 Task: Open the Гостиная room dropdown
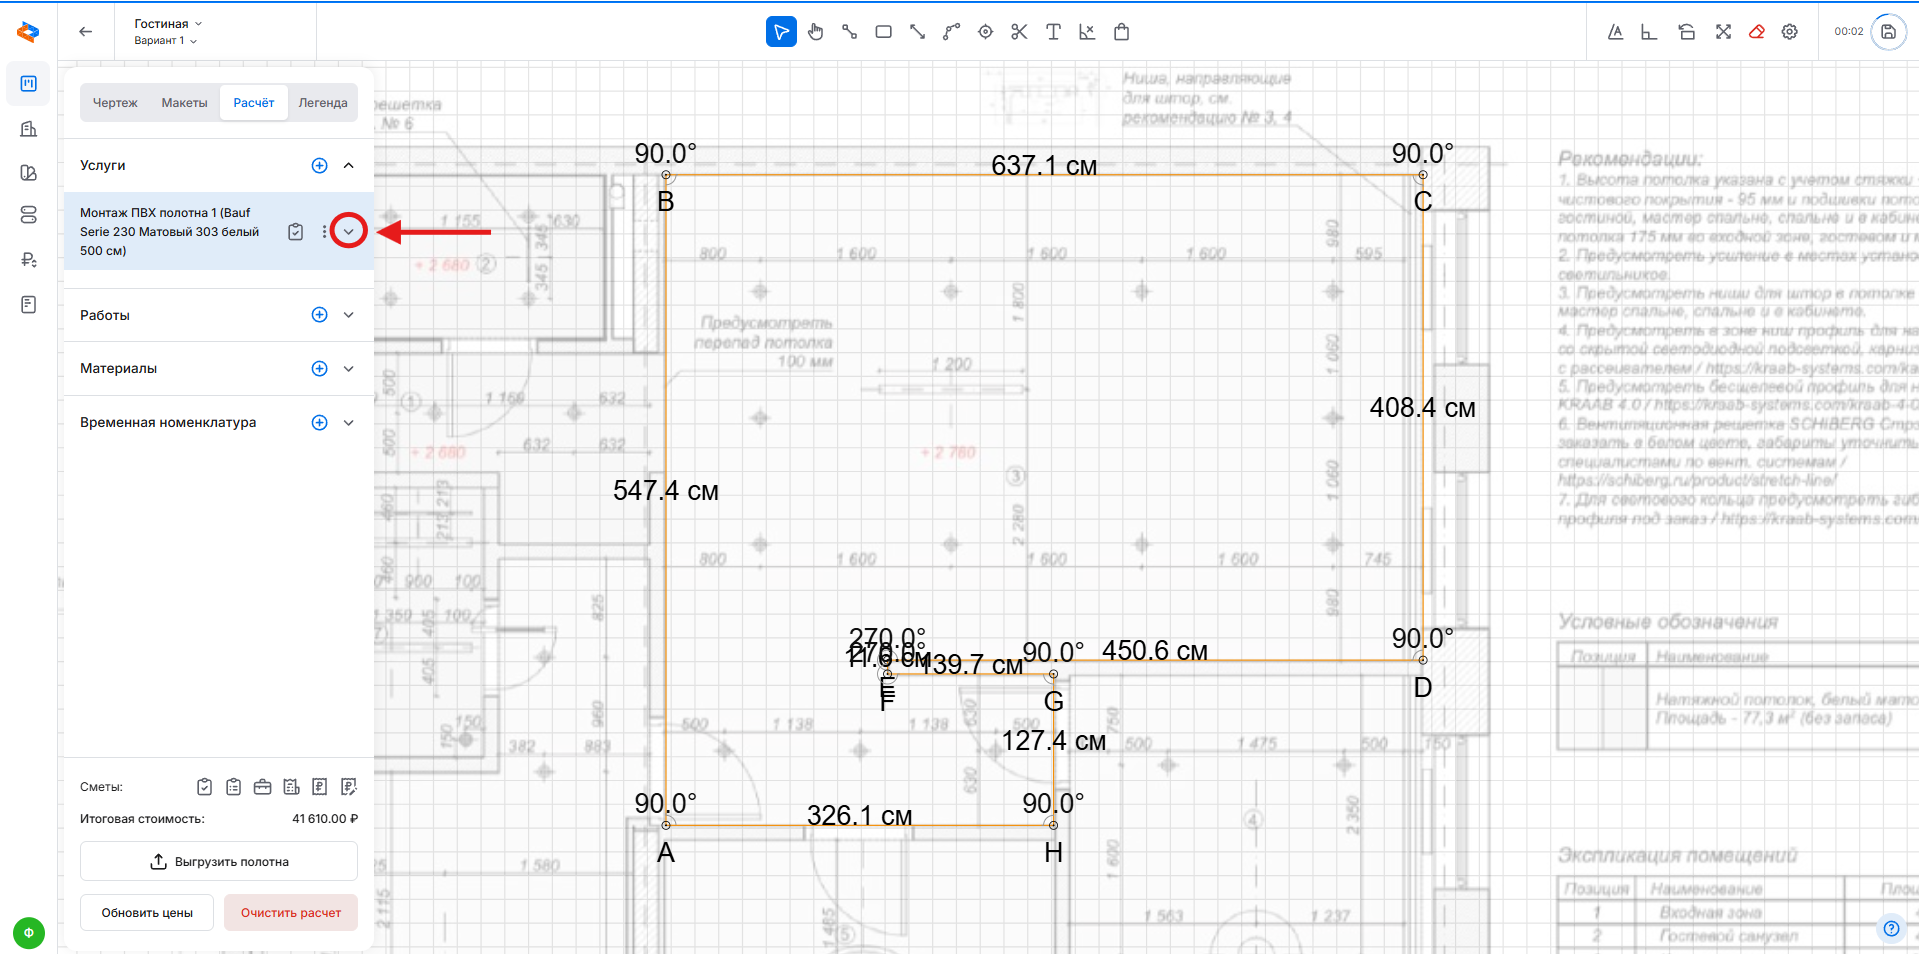pos(168,24)
